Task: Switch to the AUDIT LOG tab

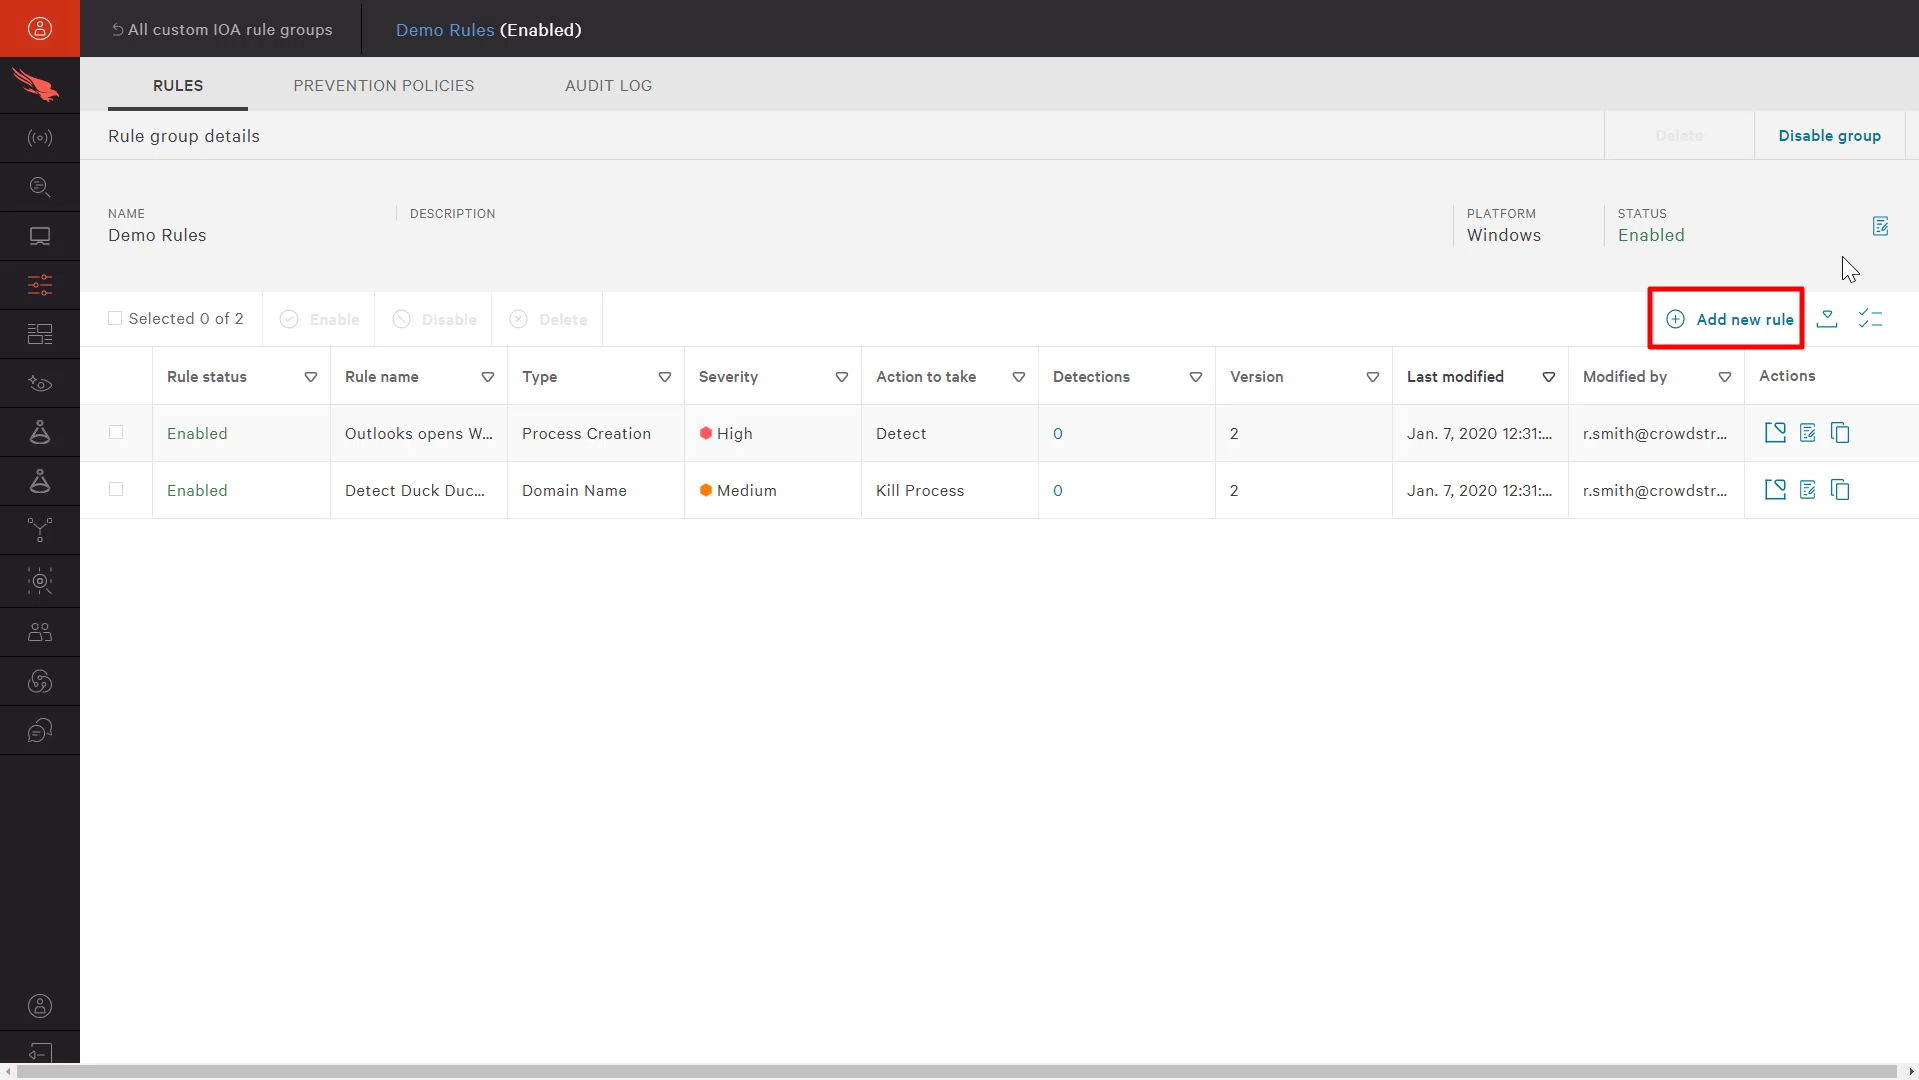Action: pyautogui.click(x=608, y=86)
